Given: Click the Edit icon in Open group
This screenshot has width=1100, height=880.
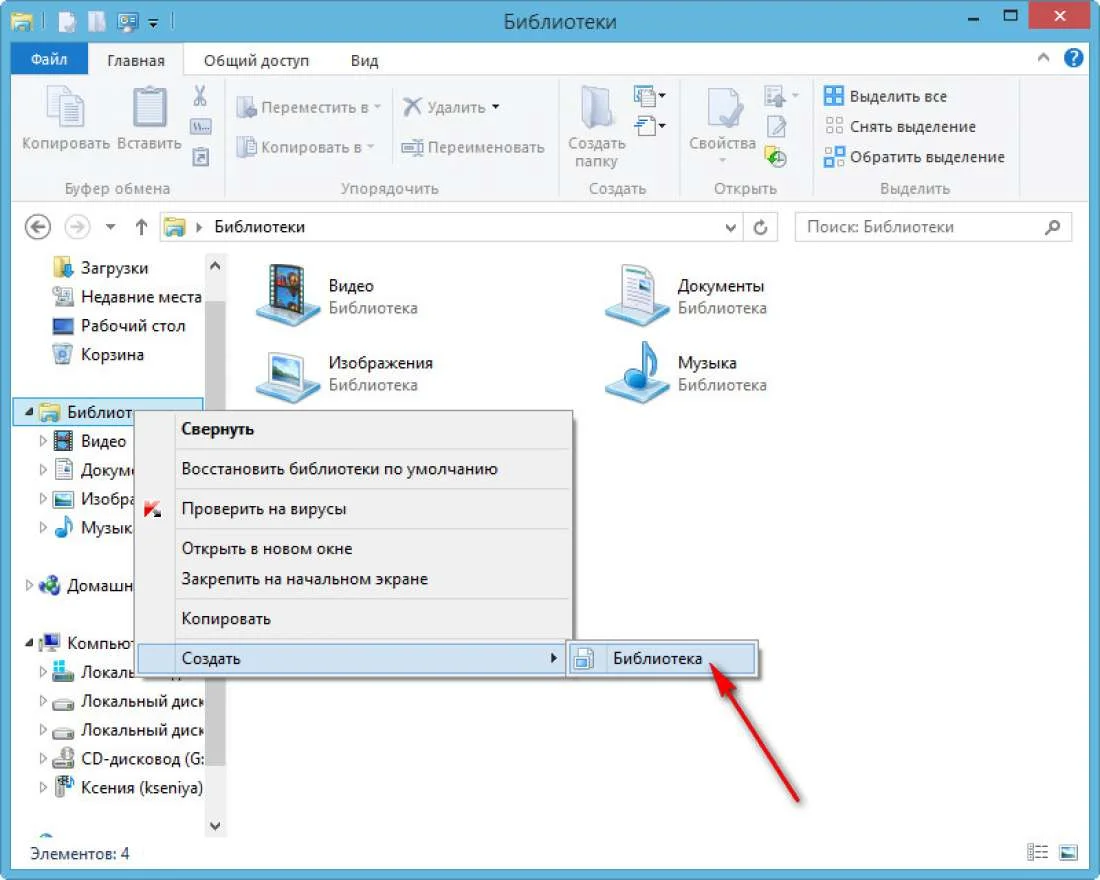Looking at the screenshot, I should 777,127.
